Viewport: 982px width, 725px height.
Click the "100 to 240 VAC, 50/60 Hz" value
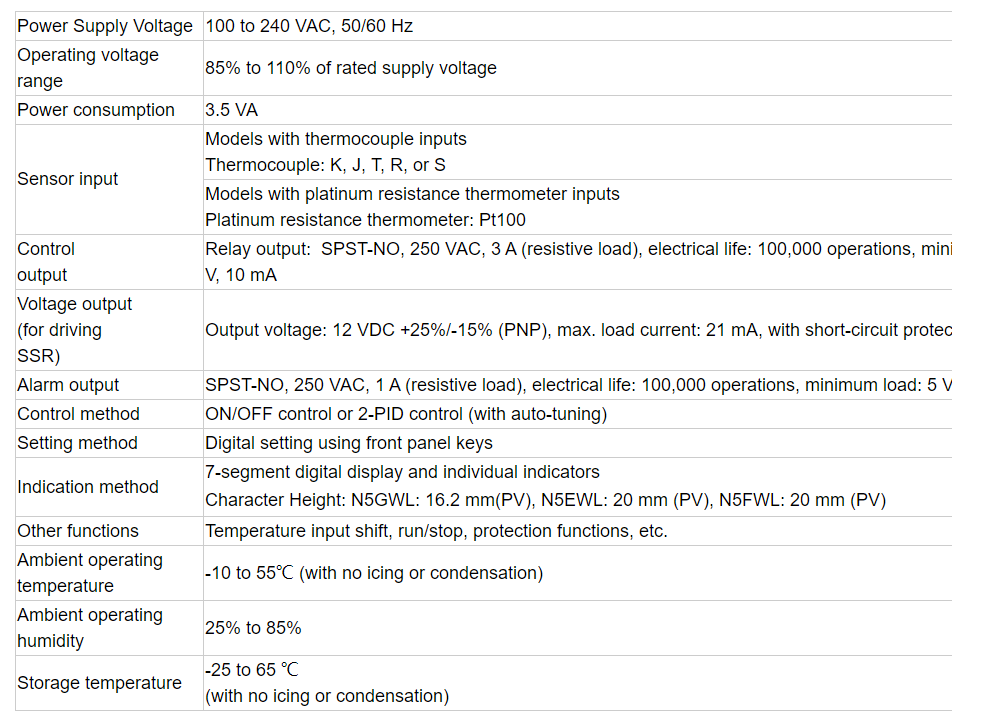coord(309,26)
